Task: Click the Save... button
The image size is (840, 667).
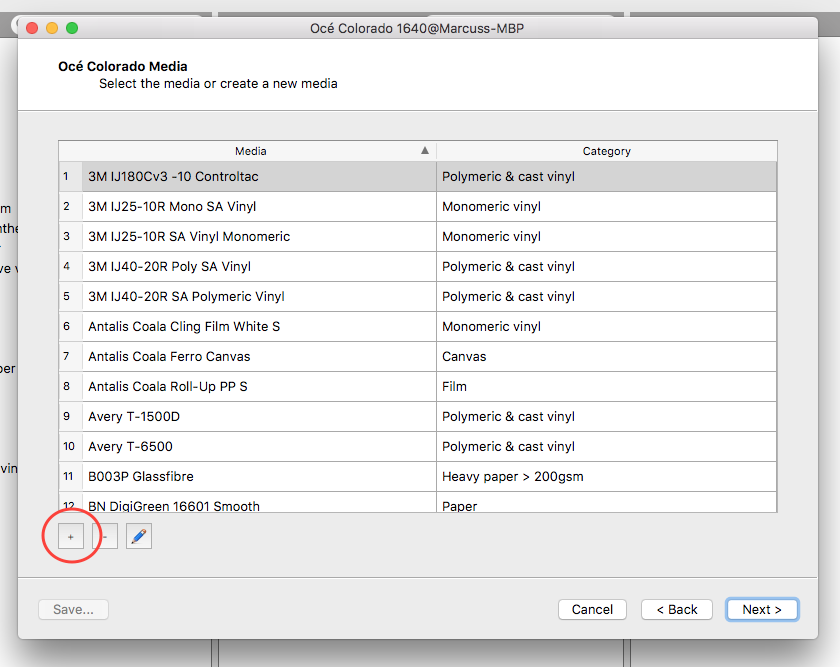Action: pos(73,610)
